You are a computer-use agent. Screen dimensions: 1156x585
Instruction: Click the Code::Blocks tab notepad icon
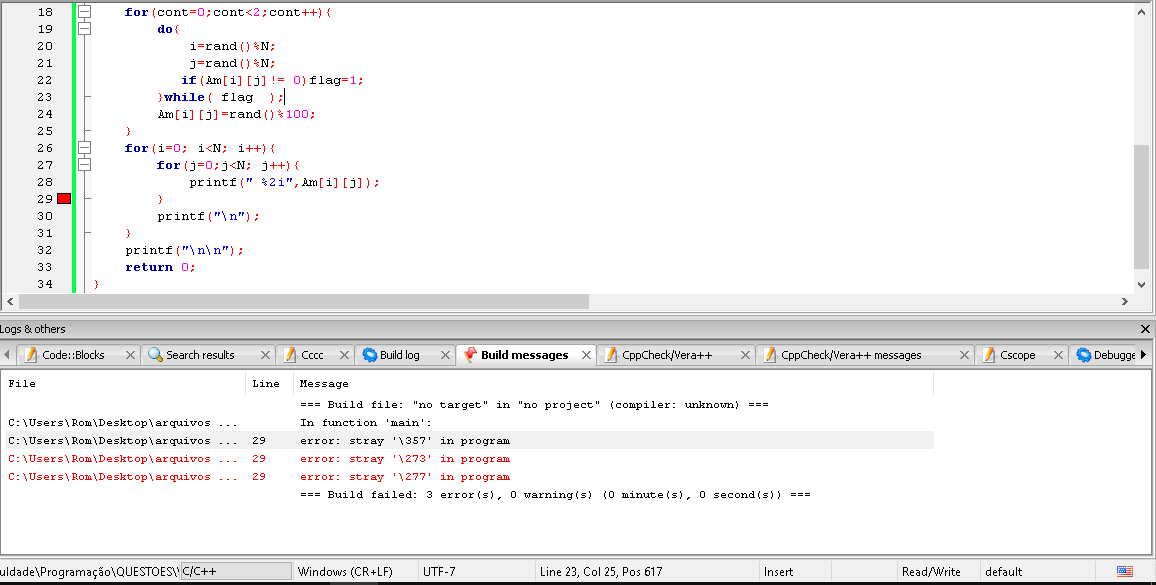(30, 355)
